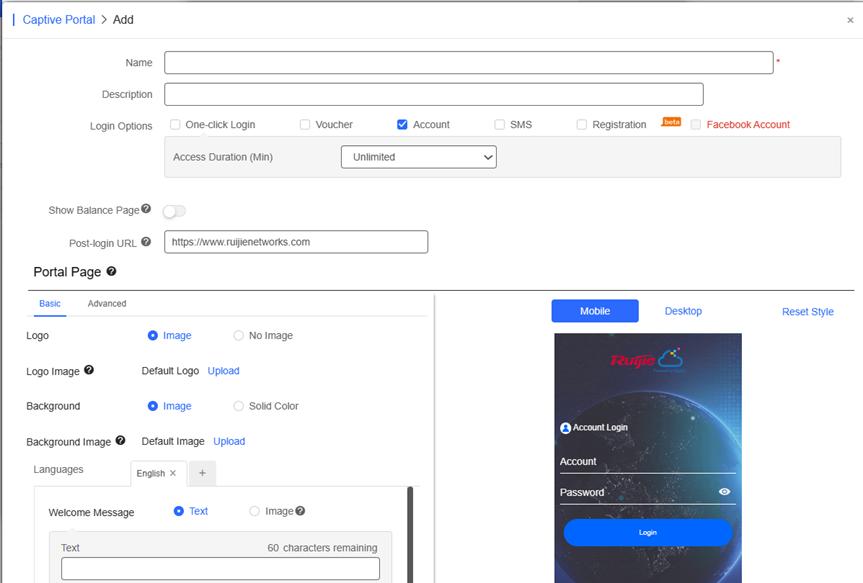863x583 pixels.
Task: Click the Name input field
Action: click(469, 63)
